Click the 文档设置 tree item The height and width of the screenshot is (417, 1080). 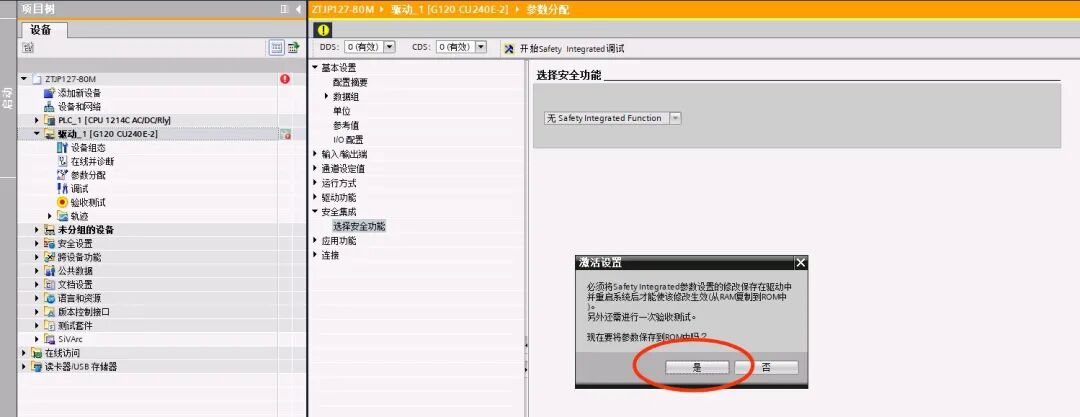[75, 285]
